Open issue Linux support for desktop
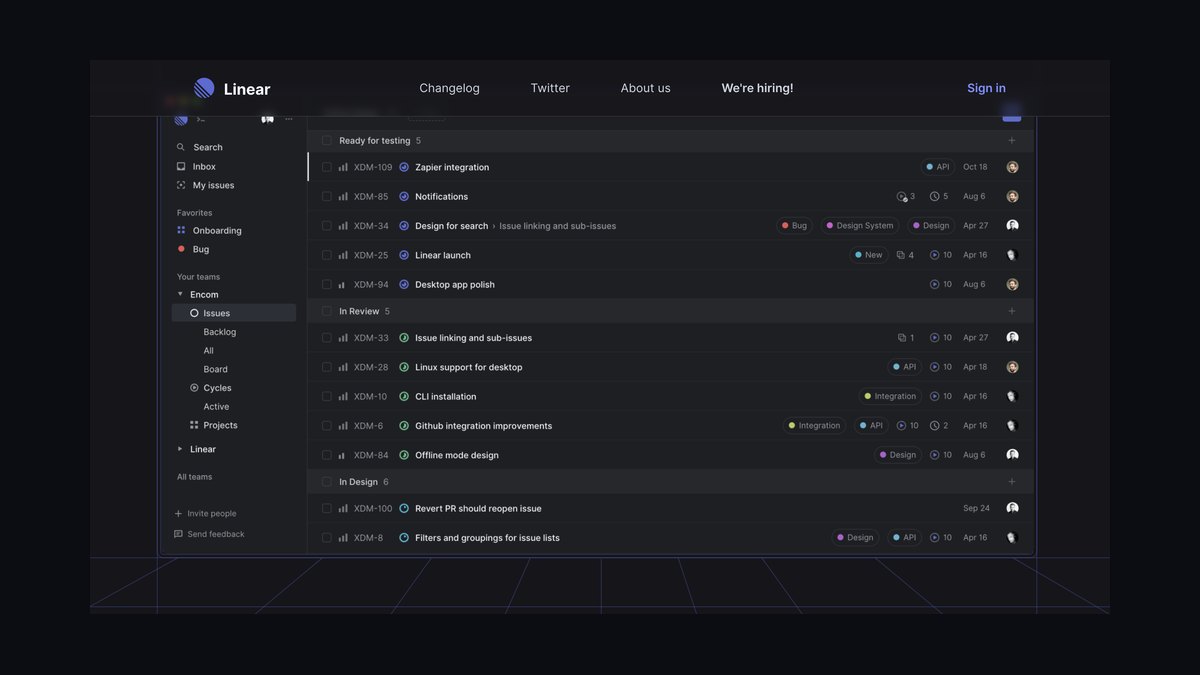Screen dimensions: 1200x675 [x=468, y=367]
